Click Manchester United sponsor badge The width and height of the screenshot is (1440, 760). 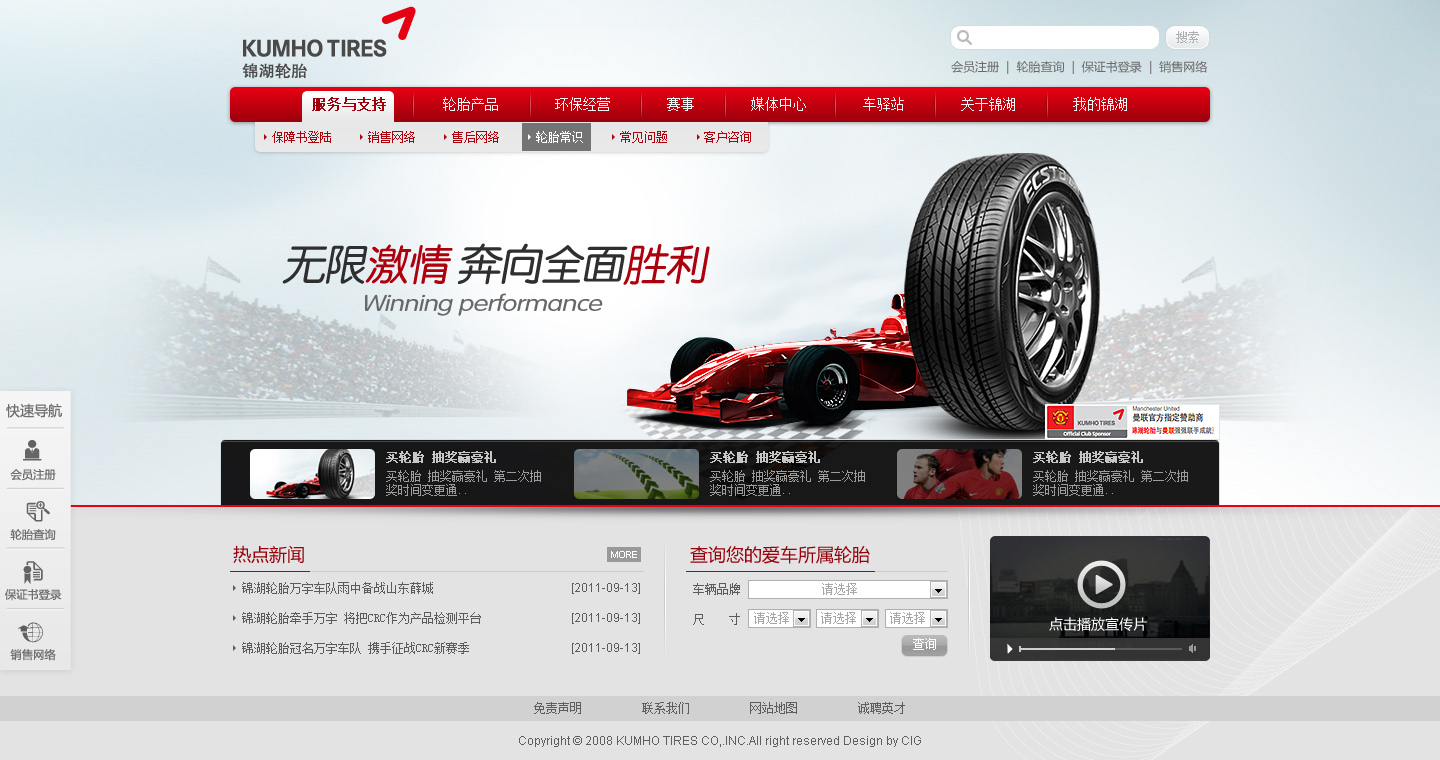[1132, 421]
